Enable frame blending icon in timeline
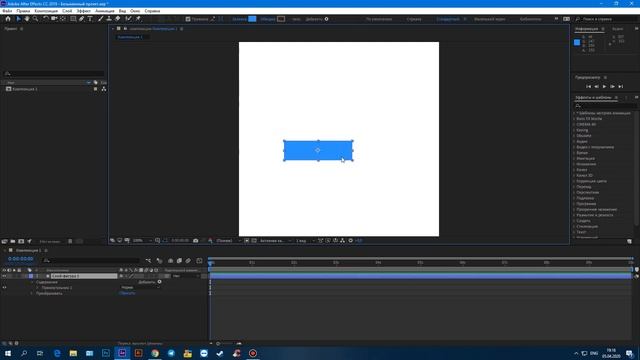Viewport: 640px width, 360px height. (x=179, y=260)
